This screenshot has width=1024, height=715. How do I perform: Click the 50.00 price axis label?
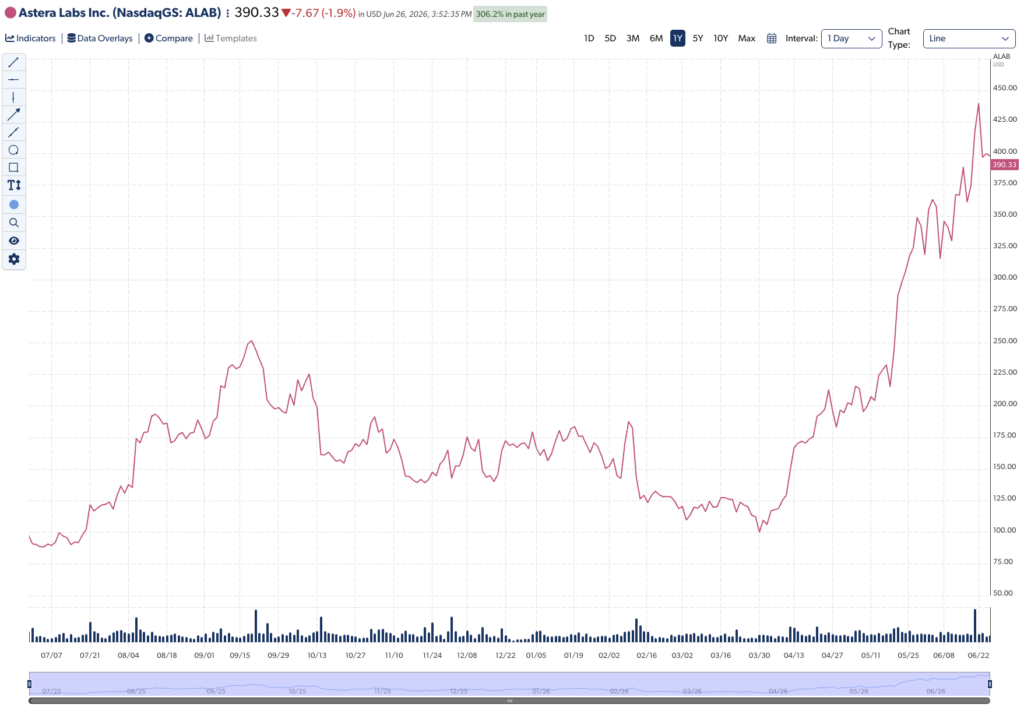click(x=1002, y=594)
